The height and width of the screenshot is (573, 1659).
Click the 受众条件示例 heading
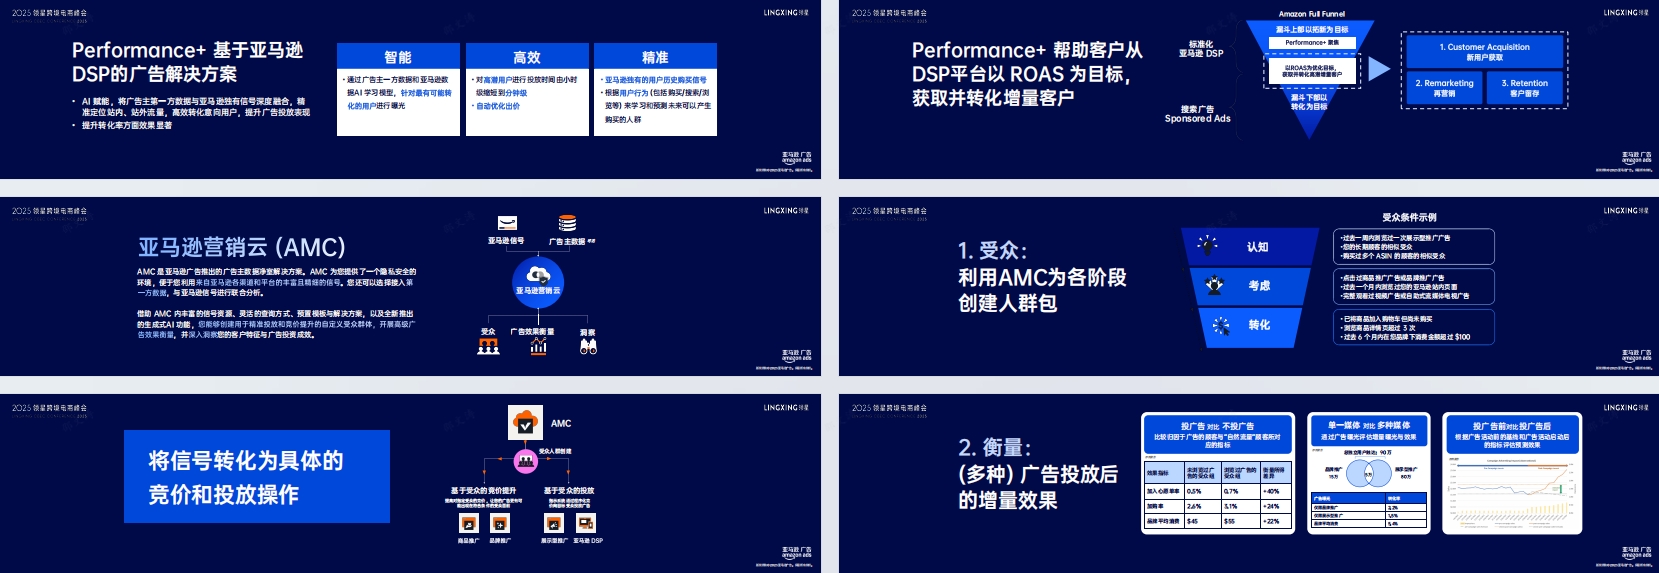click(1409, 217)
